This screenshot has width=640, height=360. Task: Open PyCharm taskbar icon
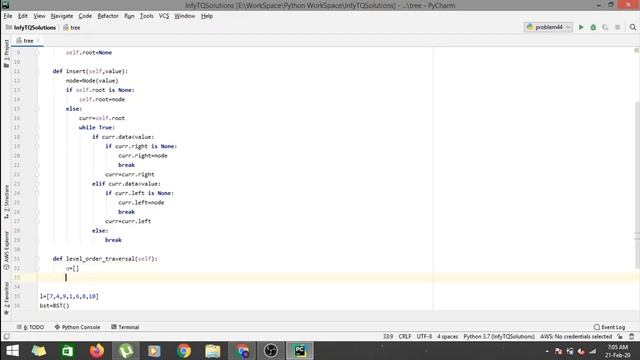coord(300,351)
